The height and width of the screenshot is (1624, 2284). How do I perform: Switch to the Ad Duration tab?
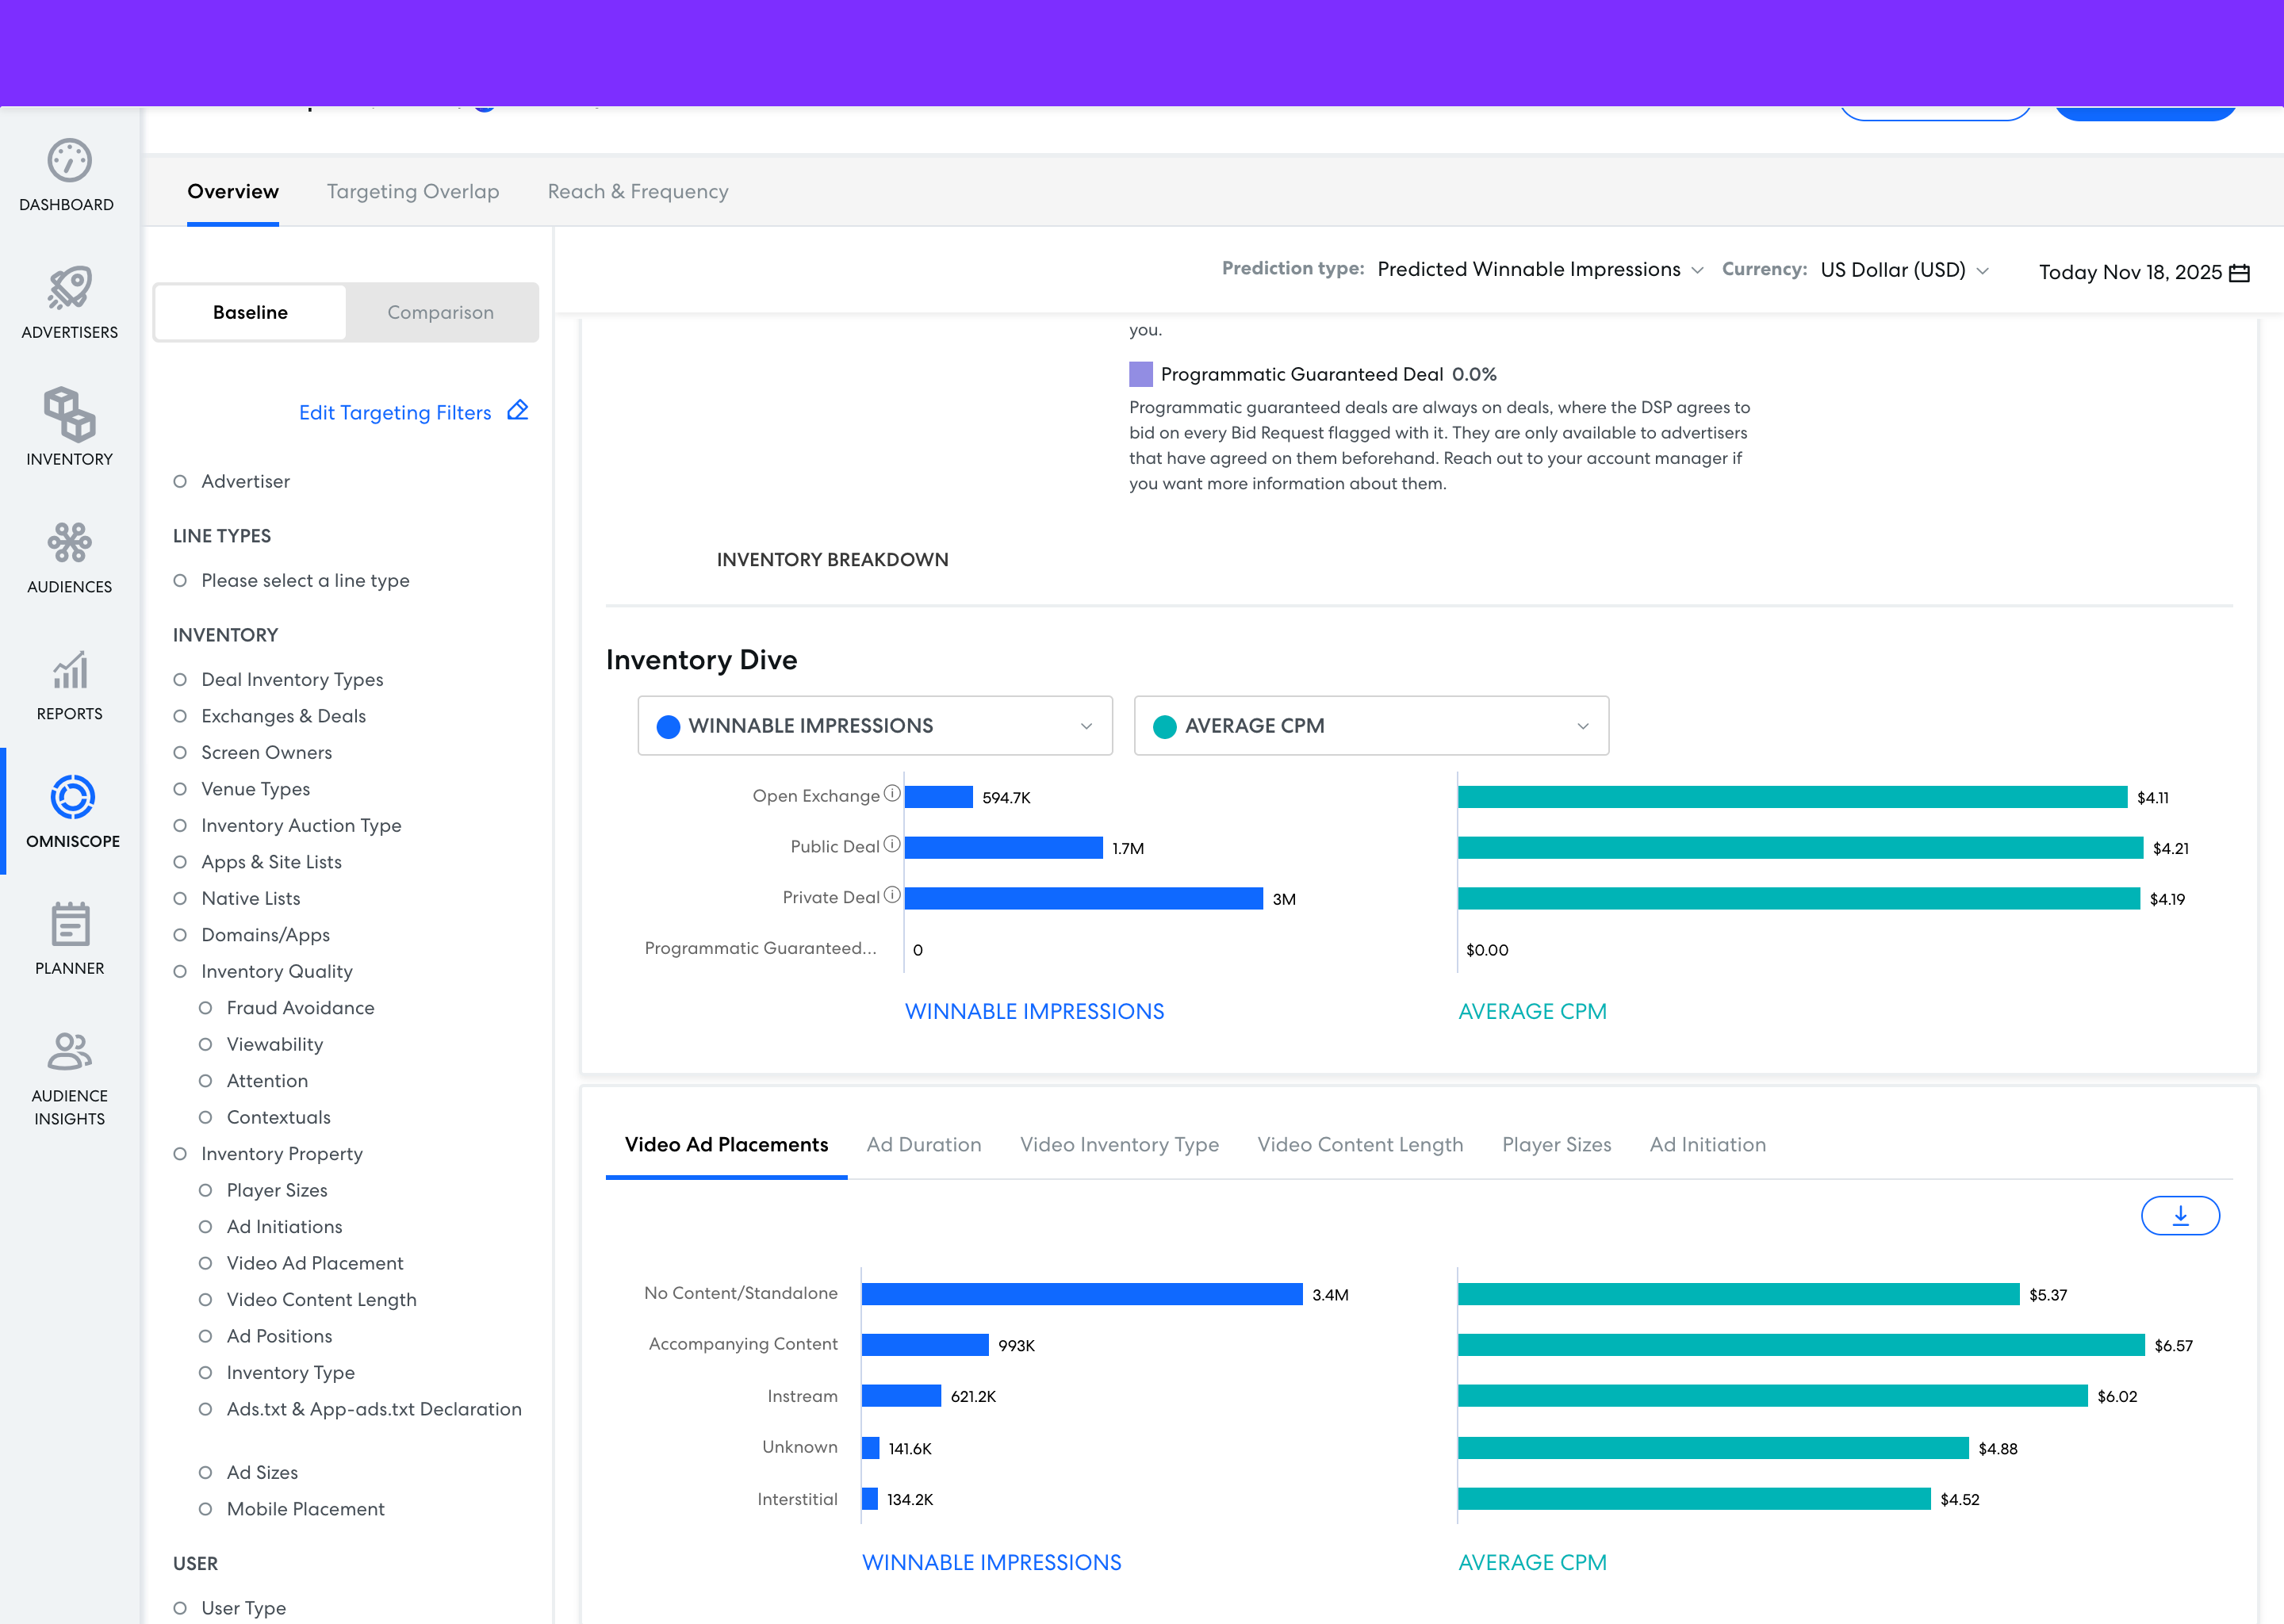[923, 1145]
